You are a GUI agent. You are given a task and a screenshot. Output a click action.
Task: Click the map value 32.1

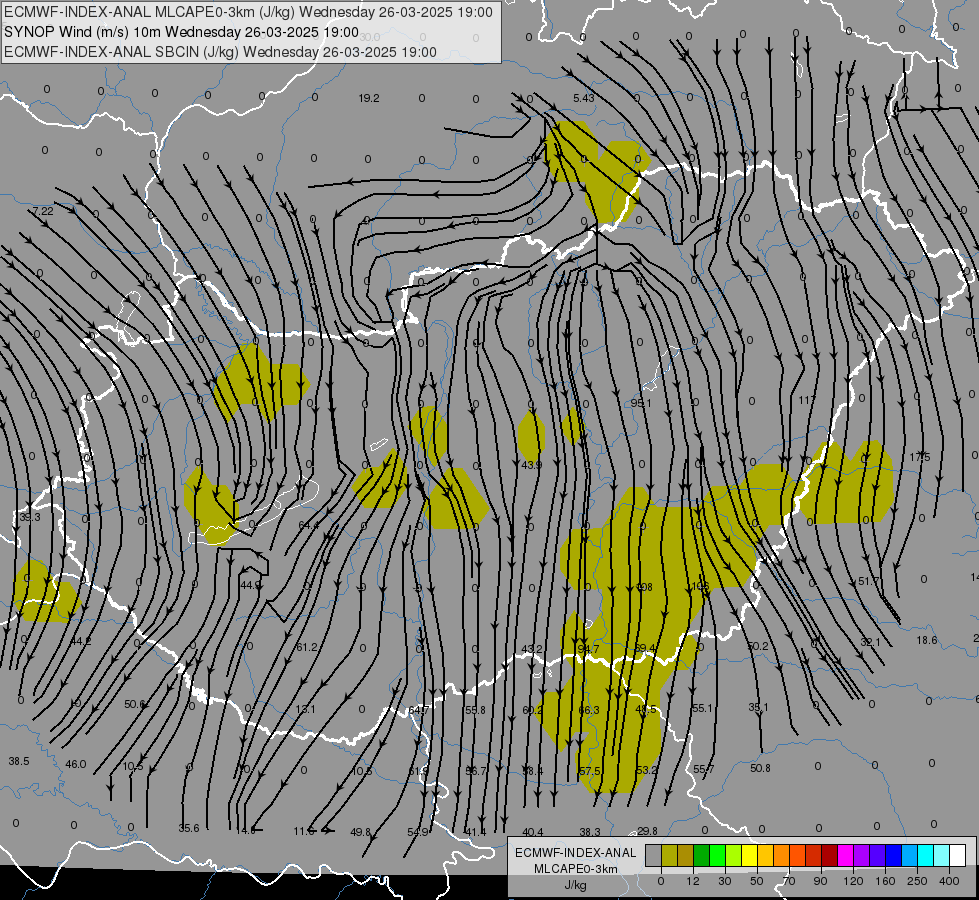(x=870, y=642)
